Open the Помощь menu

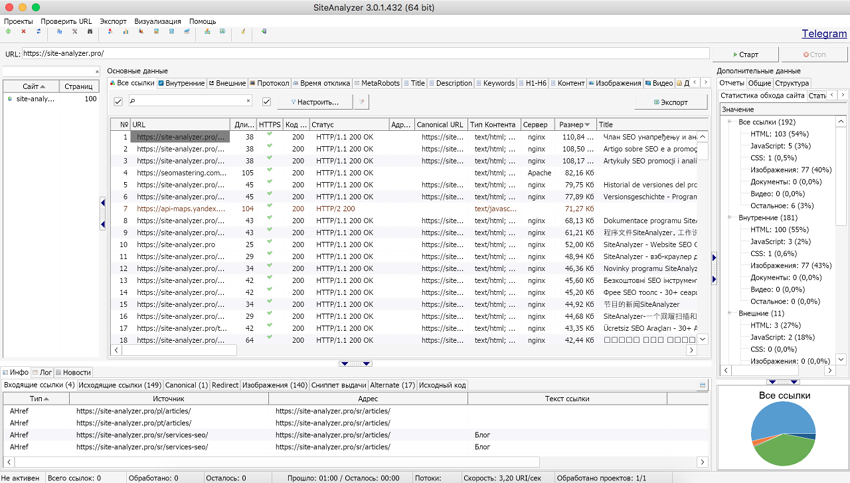point(202,21)
